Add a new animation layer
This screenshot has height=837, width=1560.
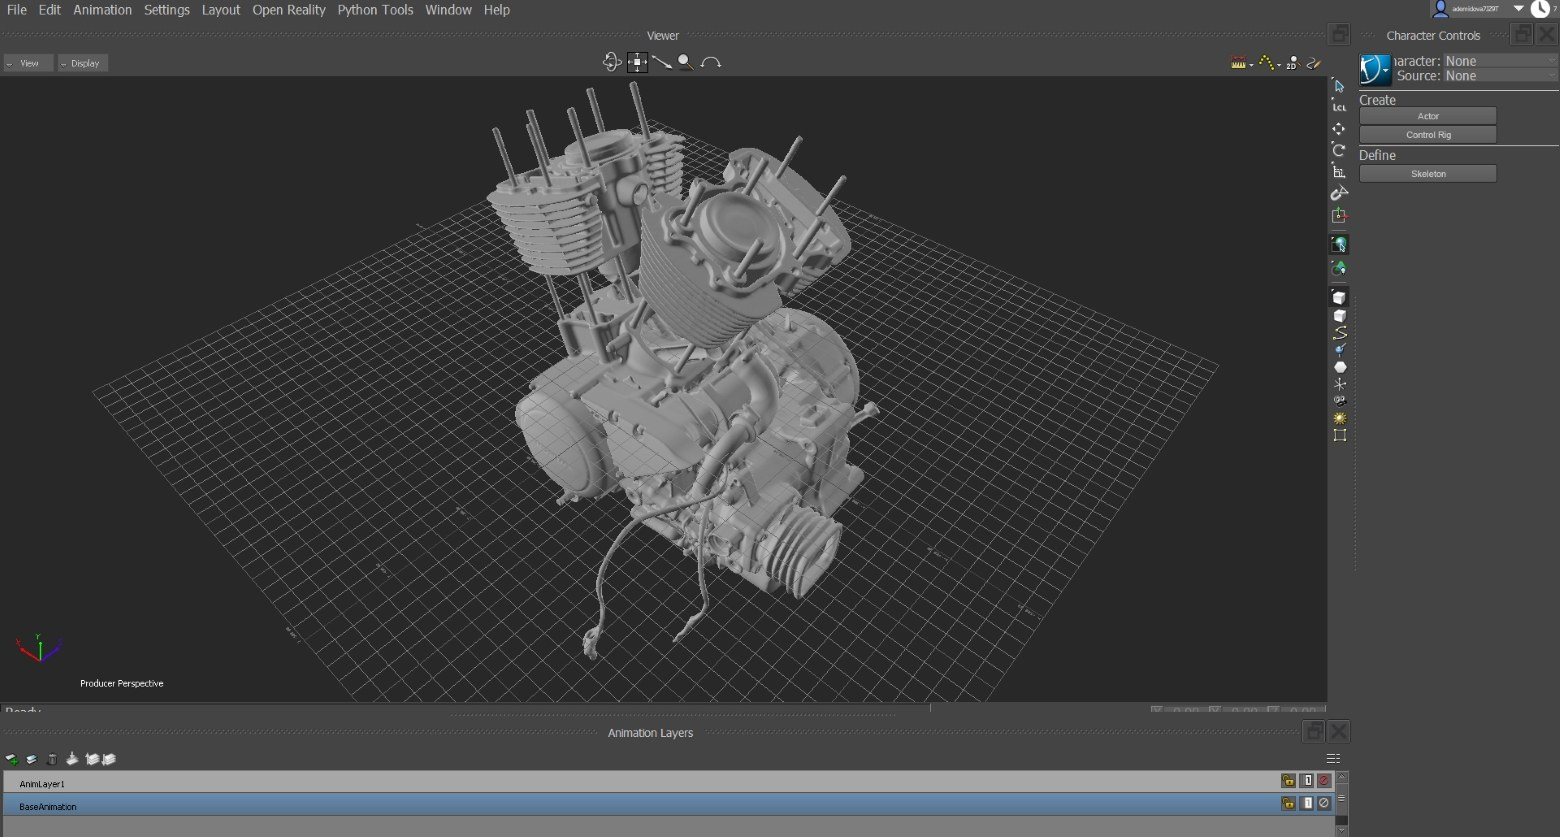click(x=12, y=759)
